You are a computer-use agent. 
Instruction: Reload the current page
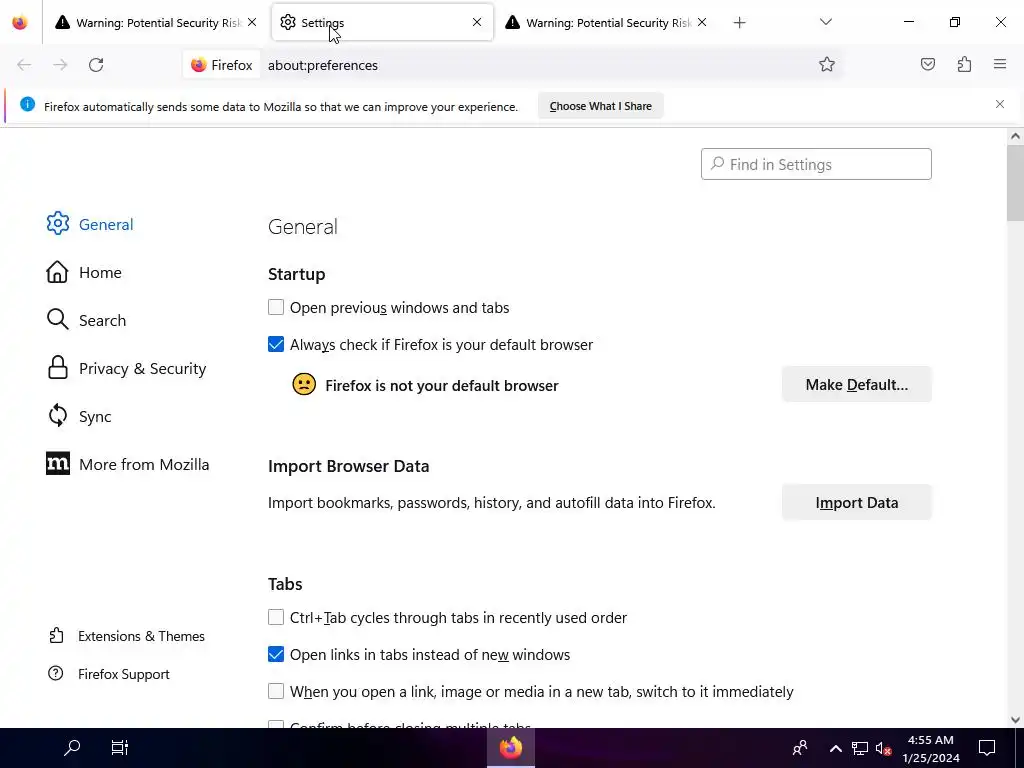click(96, 65)
